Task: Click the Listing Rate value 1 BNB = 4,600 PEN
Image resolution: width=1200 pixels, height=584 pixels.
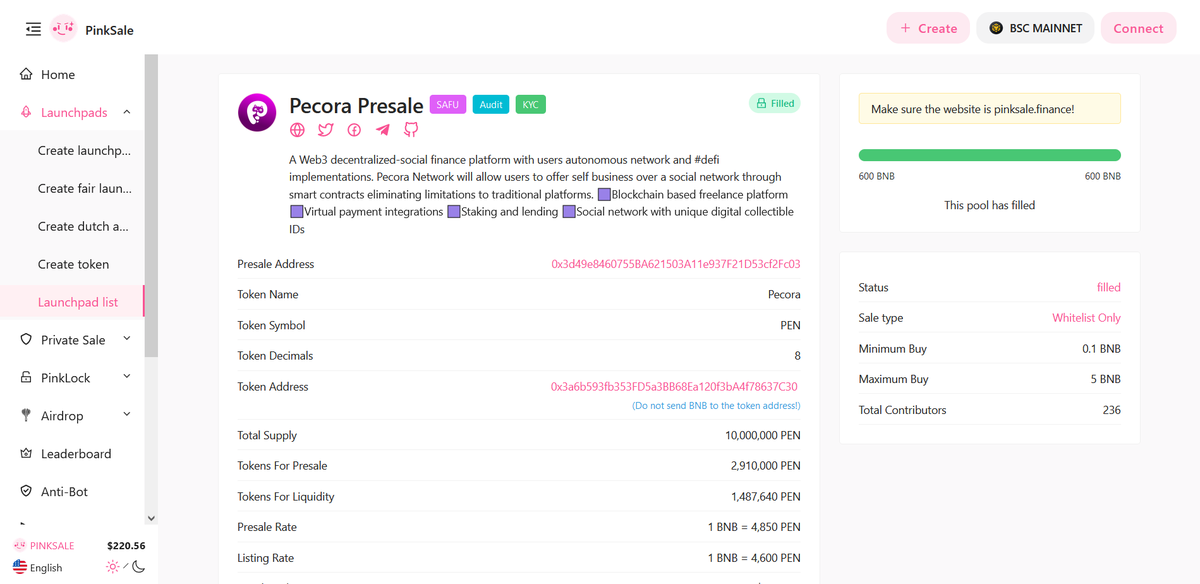Action: point(754,558)
